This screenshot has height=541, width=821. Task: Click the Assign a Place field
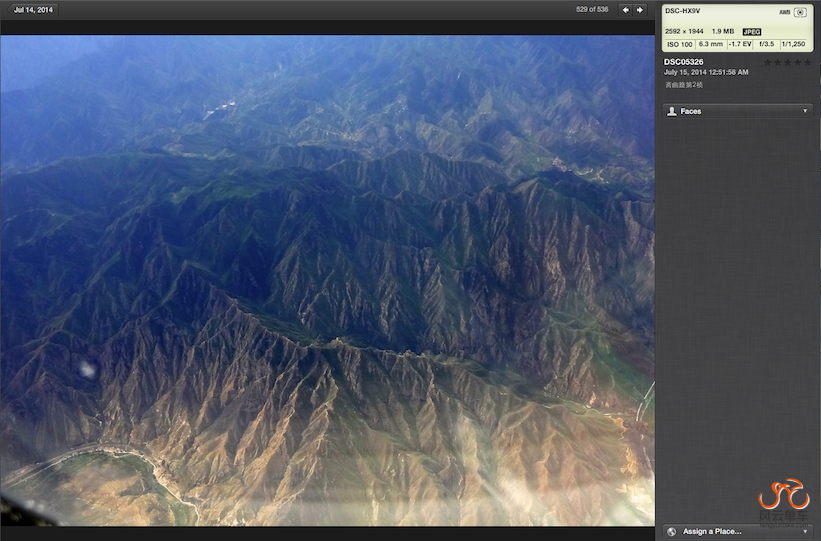[x=738, y=532]
